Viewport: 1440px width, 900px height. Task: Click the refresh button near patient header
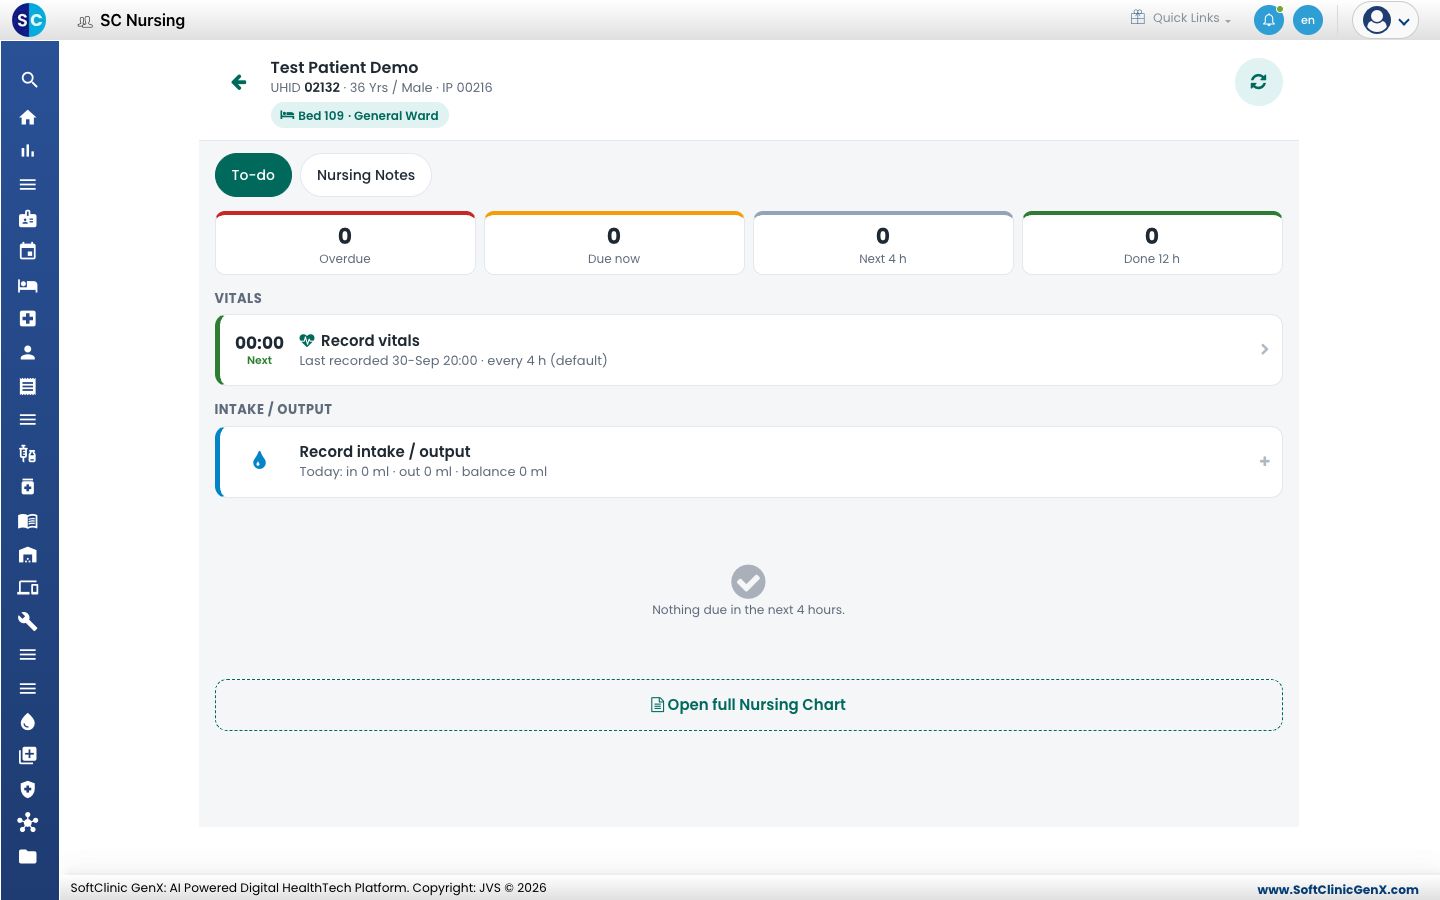pyautogui.click(x=1258, y=82)
